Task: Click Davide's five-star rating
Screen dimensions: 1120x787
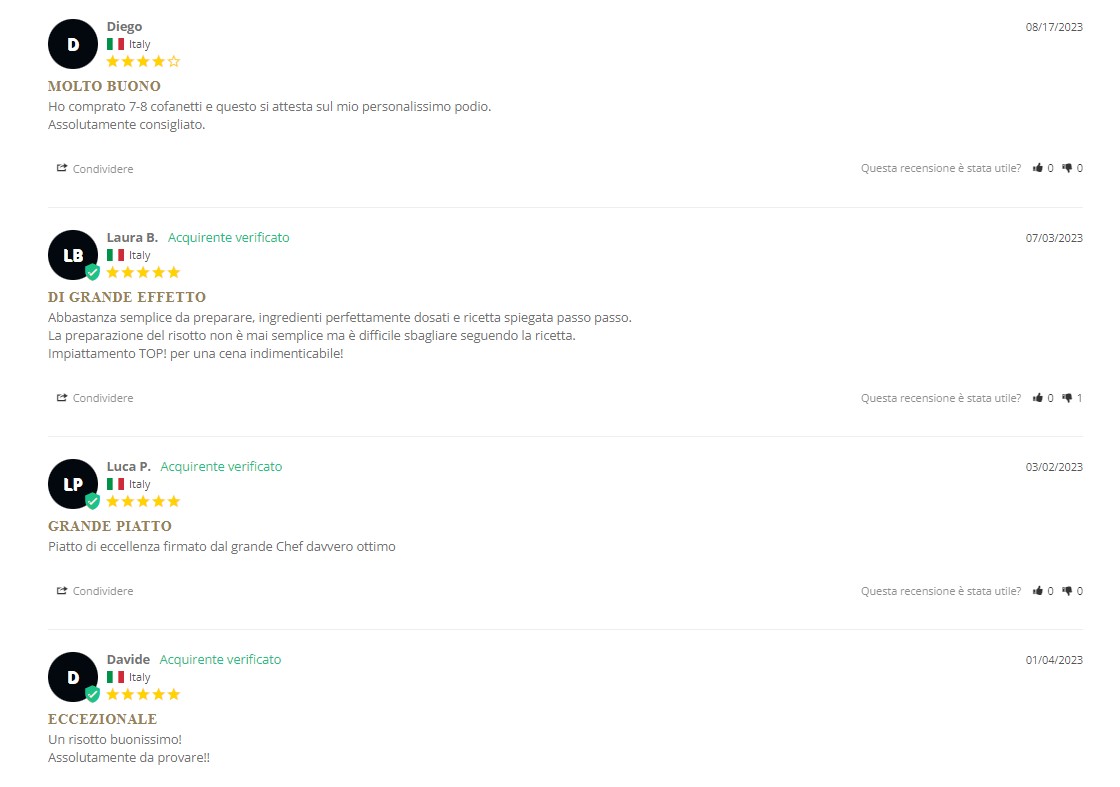Action: tap(143, 694)
